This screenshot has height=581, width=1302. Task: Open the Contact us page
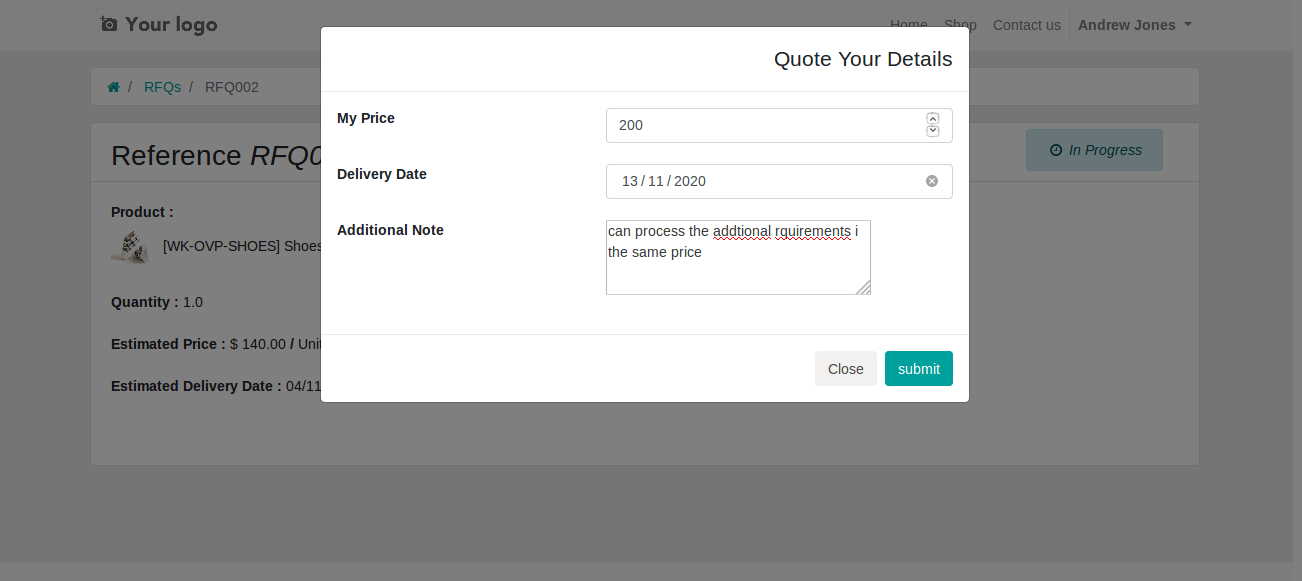click(x=1026, y=25)
